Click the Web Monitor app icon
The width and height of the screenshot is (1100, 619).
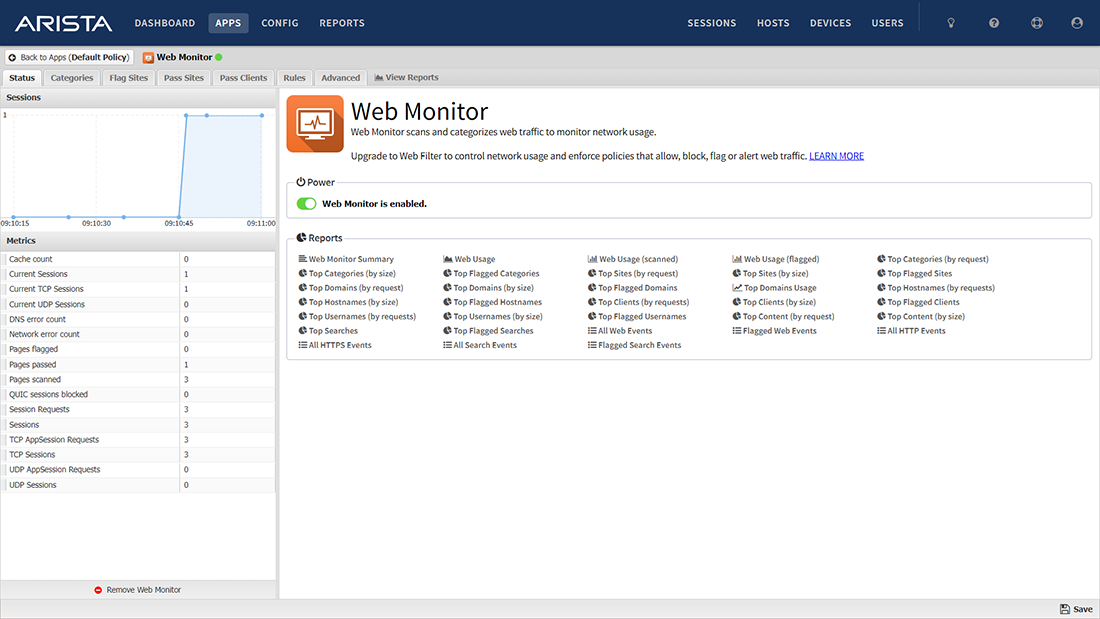(x=148, y=58)
